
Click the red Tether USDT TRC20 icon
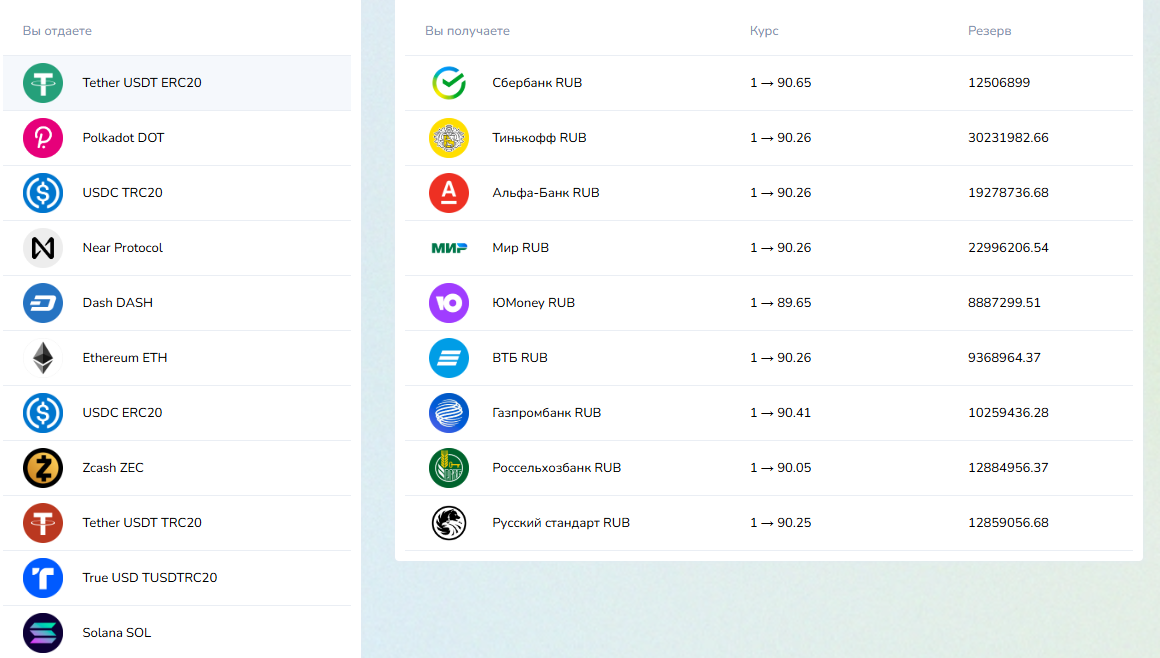(x=43, y=523)
